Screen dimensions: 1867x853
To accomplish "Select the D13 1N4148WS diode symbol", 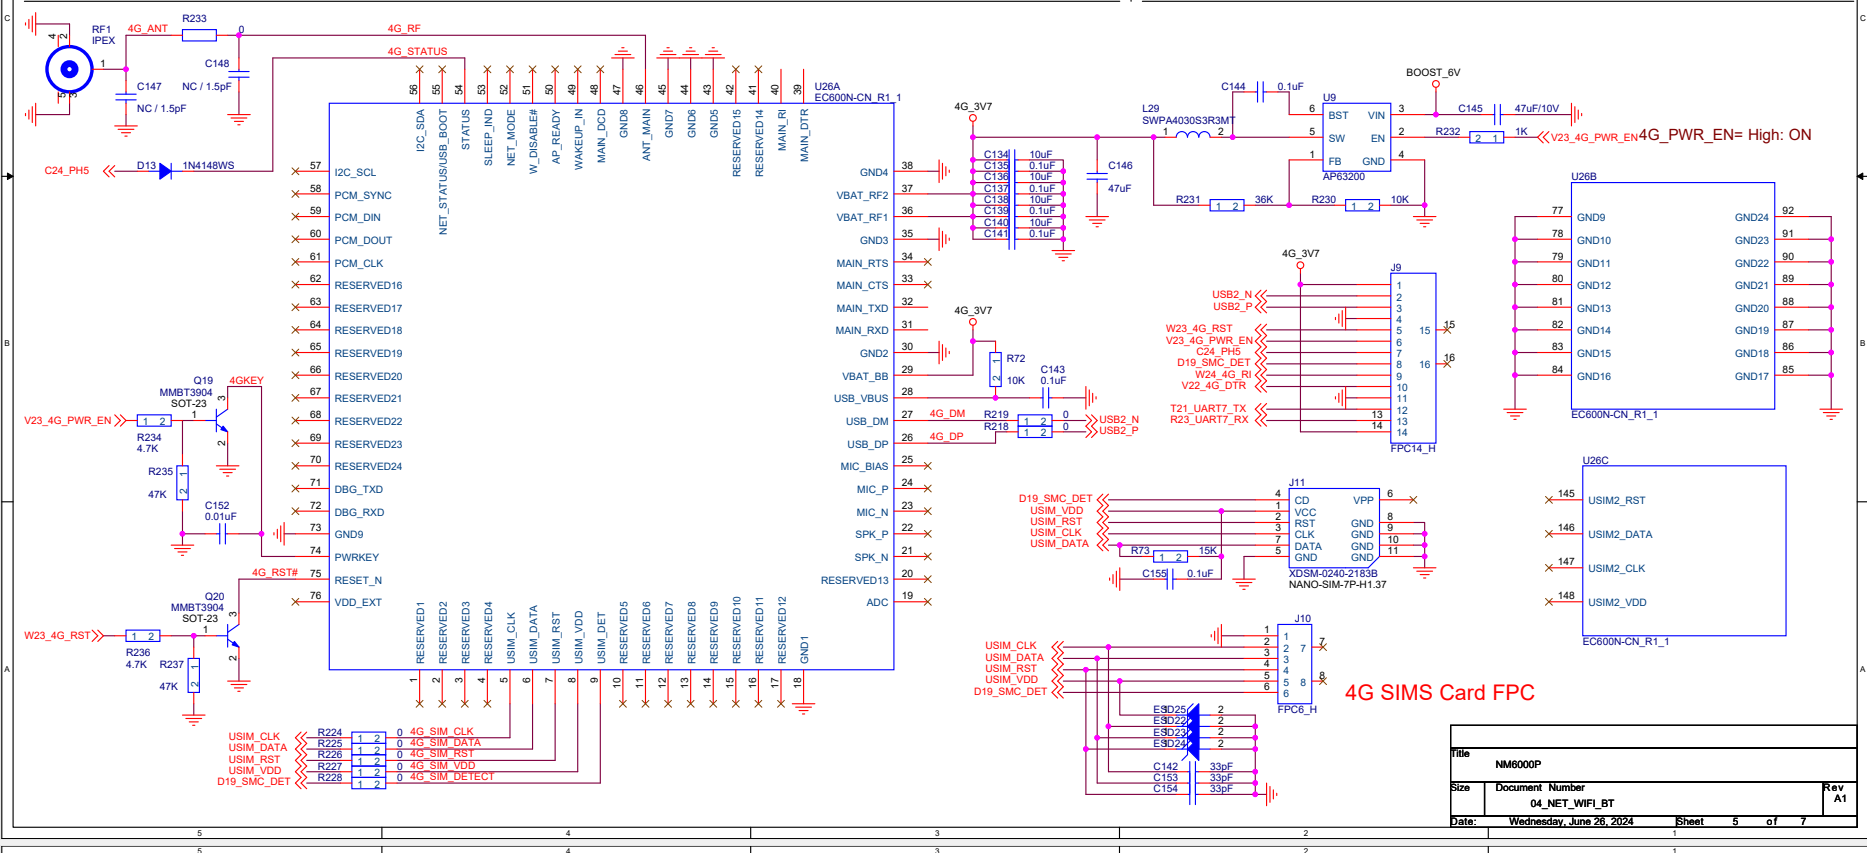I will (165, 171).
